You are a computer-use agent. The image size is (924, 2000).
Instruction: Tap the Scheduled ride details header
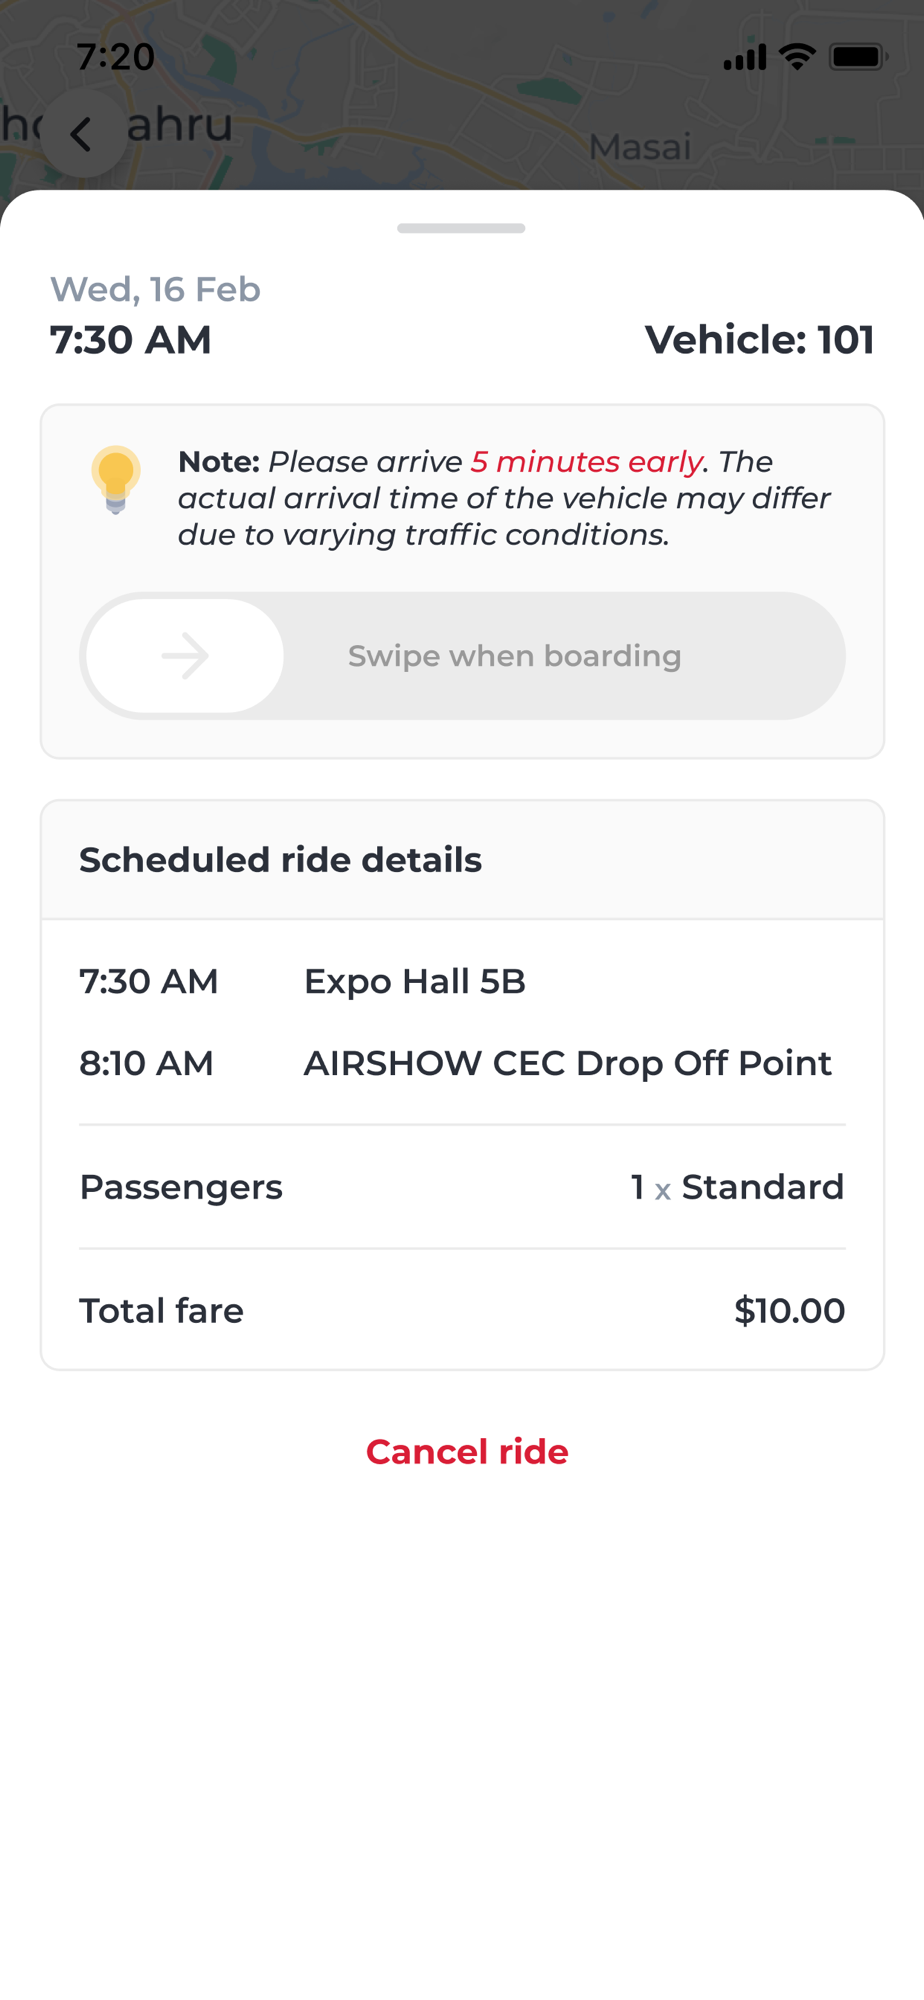coord(280,860)
